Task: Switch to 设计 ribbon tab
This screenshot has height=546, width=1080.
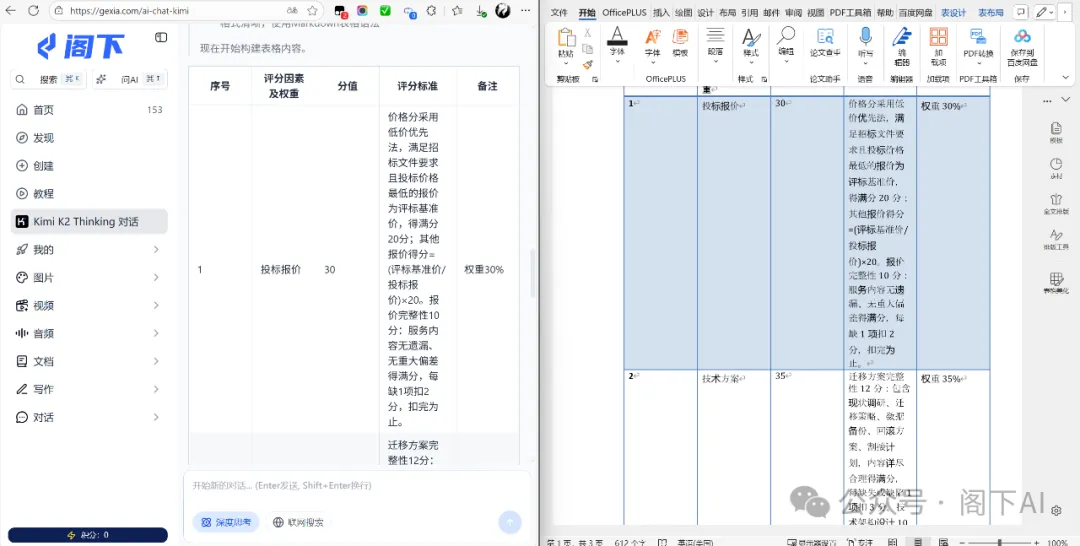Action: point(705,12)
